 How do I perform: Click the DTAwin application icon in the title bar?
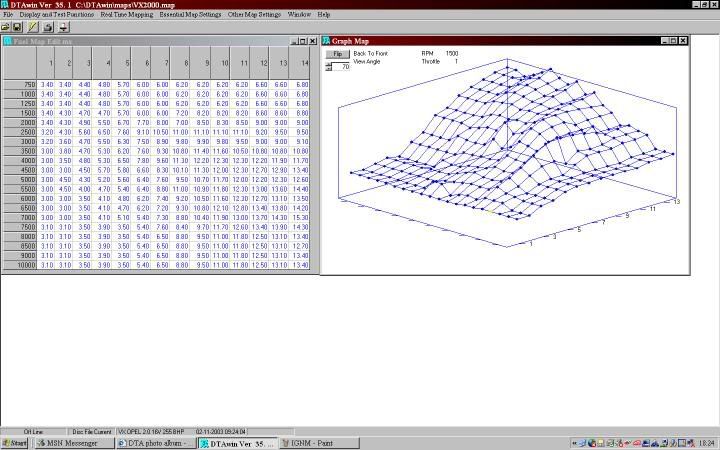tap(4, 5)
